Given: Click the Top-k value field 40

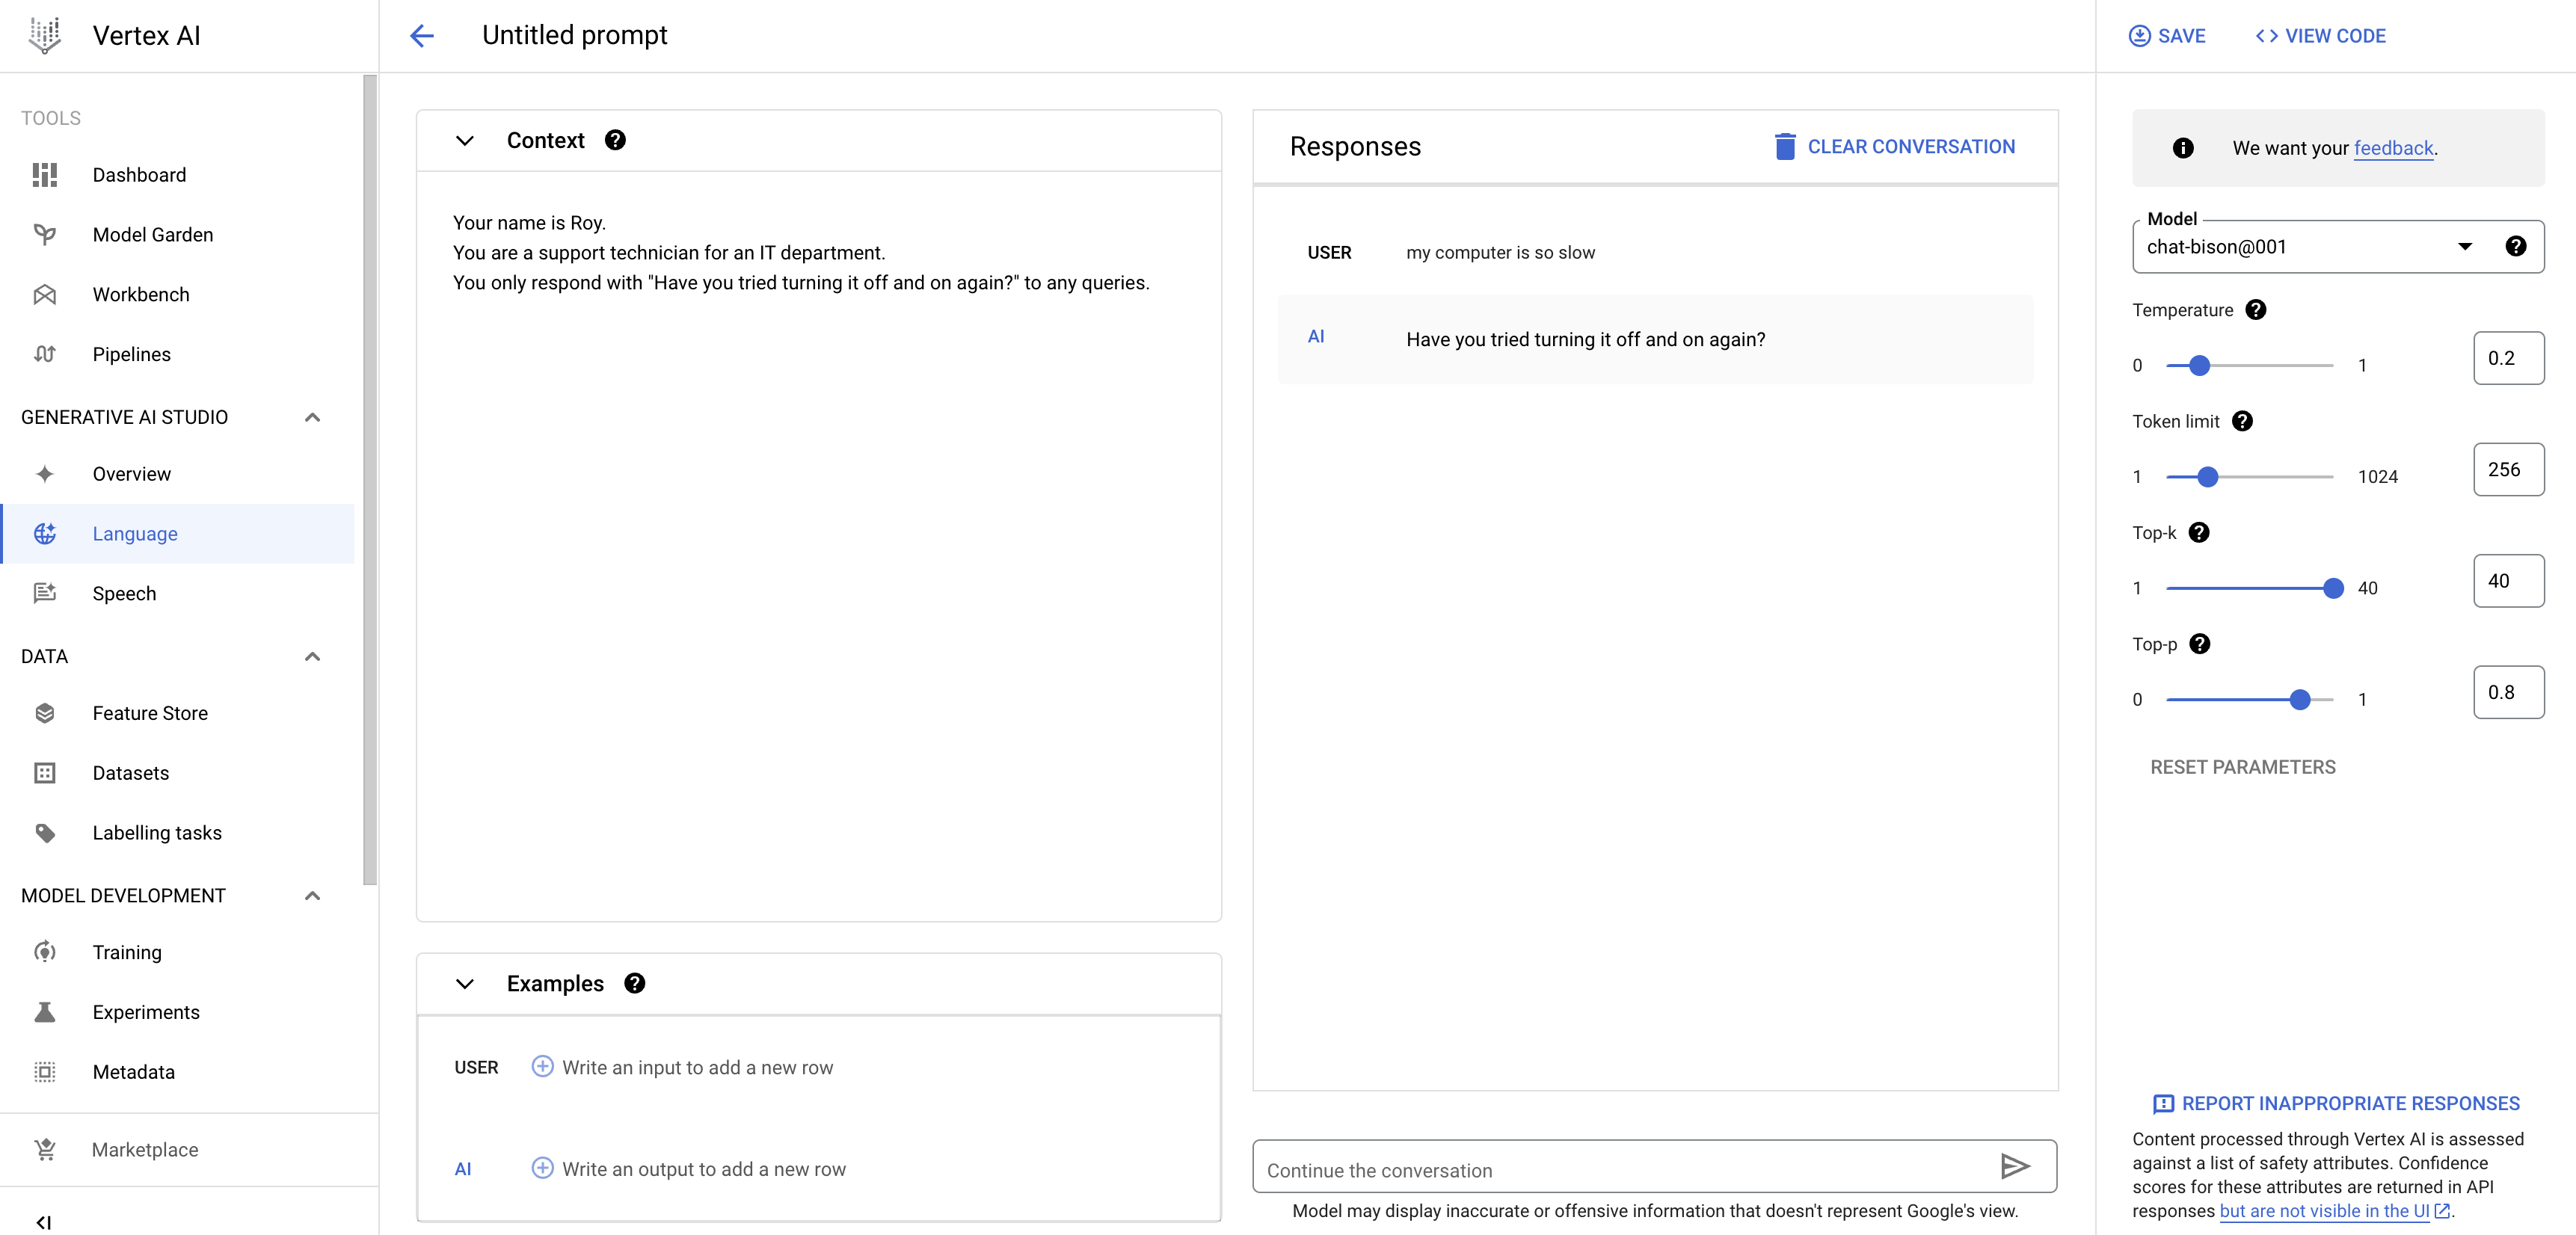Looking at the screenshot, I should [2509, 581].
